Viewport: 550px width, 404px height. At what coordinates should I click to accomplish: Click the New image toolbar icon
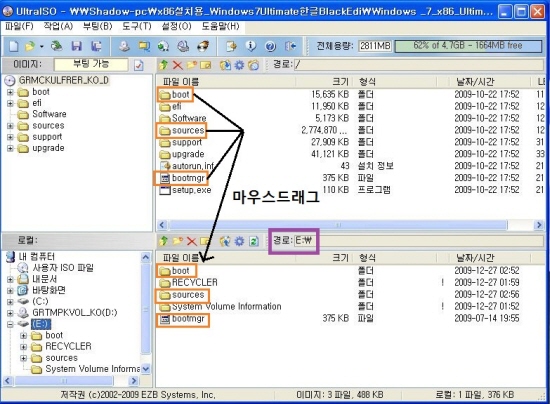click(13, 46)
